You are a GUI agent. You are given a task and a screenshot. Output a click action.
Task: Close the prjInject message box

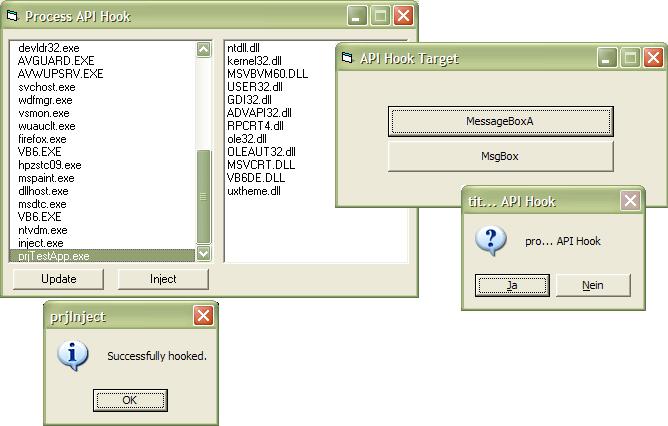203,316
